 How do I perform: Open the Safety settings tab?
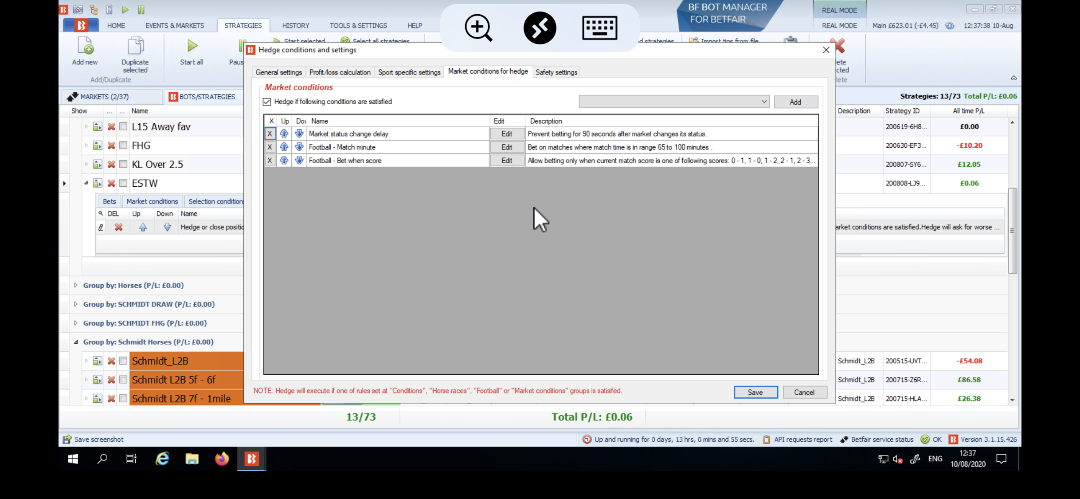coord(557,72)
